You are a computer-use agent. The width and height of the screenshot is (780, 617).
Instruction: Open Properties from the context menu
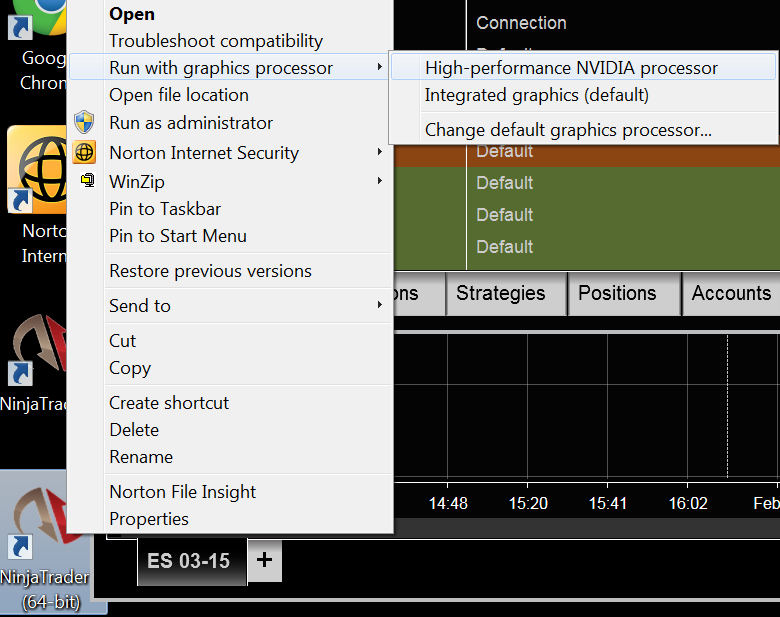point(149,519)
